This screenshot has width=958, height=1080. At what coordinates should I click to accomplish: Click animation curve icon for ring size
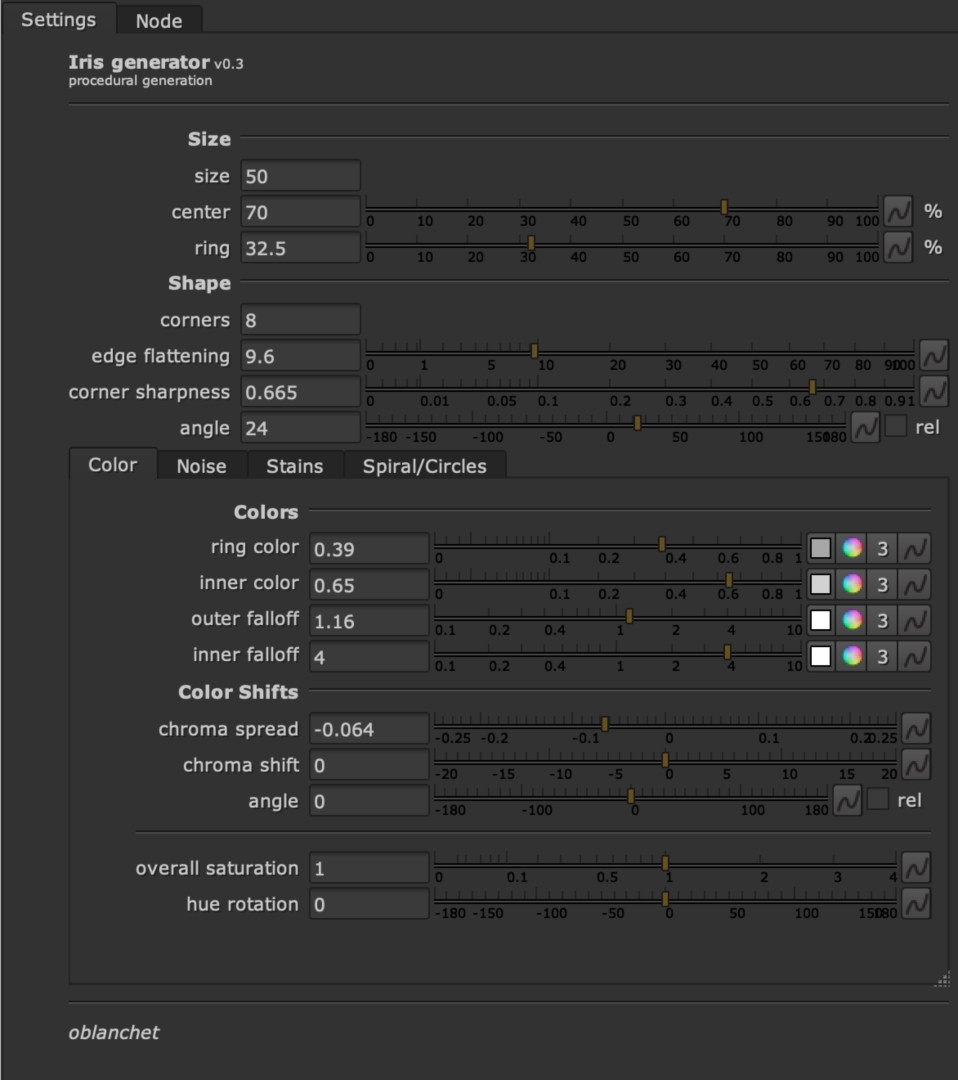pos(898,248)
